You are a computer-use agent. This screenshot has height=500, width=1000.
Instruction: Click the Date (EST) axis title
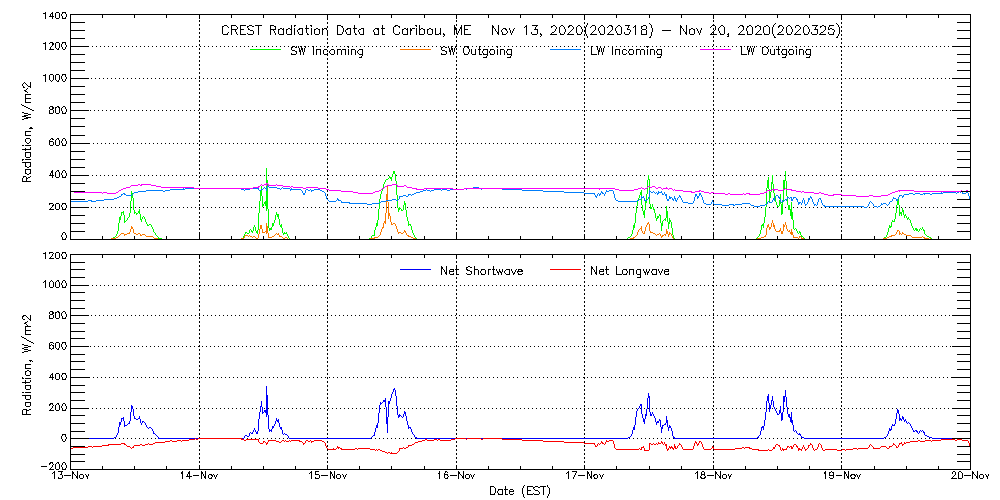521,491
